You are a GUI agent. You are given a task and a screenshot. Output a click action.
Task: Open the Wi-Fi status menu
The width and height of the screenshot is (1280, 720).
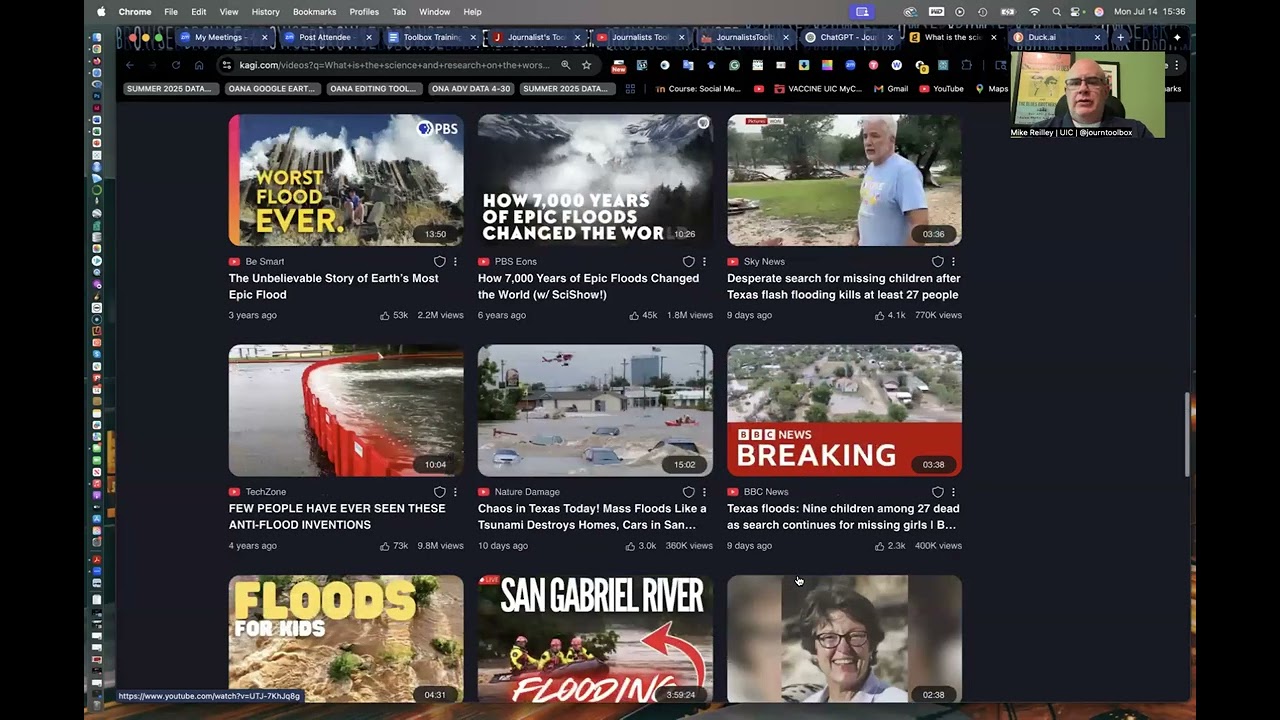click(x=1034, y=12)
